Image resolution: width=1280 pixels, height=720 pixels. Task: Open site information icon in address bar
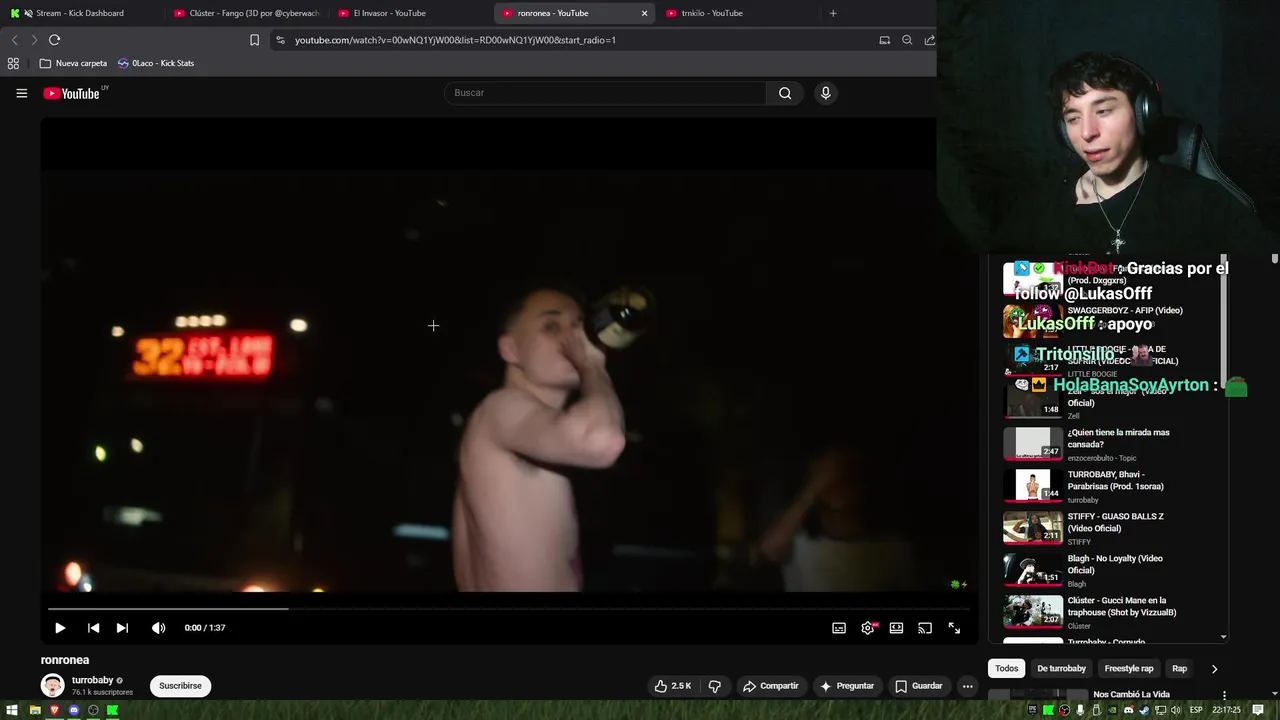(x=281, y=40)
